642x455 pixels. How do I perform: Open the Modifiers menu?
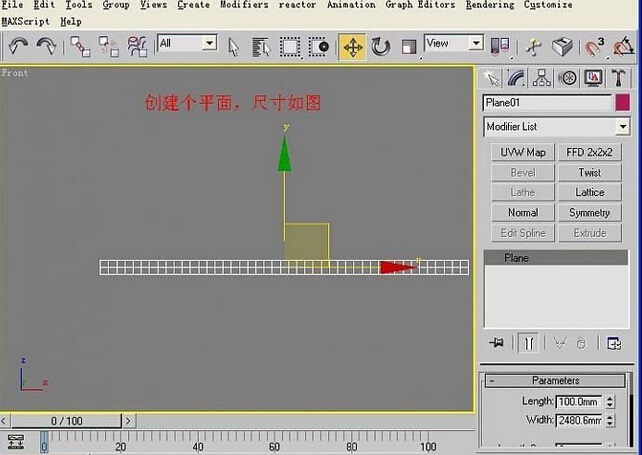(x=244, y=5)
